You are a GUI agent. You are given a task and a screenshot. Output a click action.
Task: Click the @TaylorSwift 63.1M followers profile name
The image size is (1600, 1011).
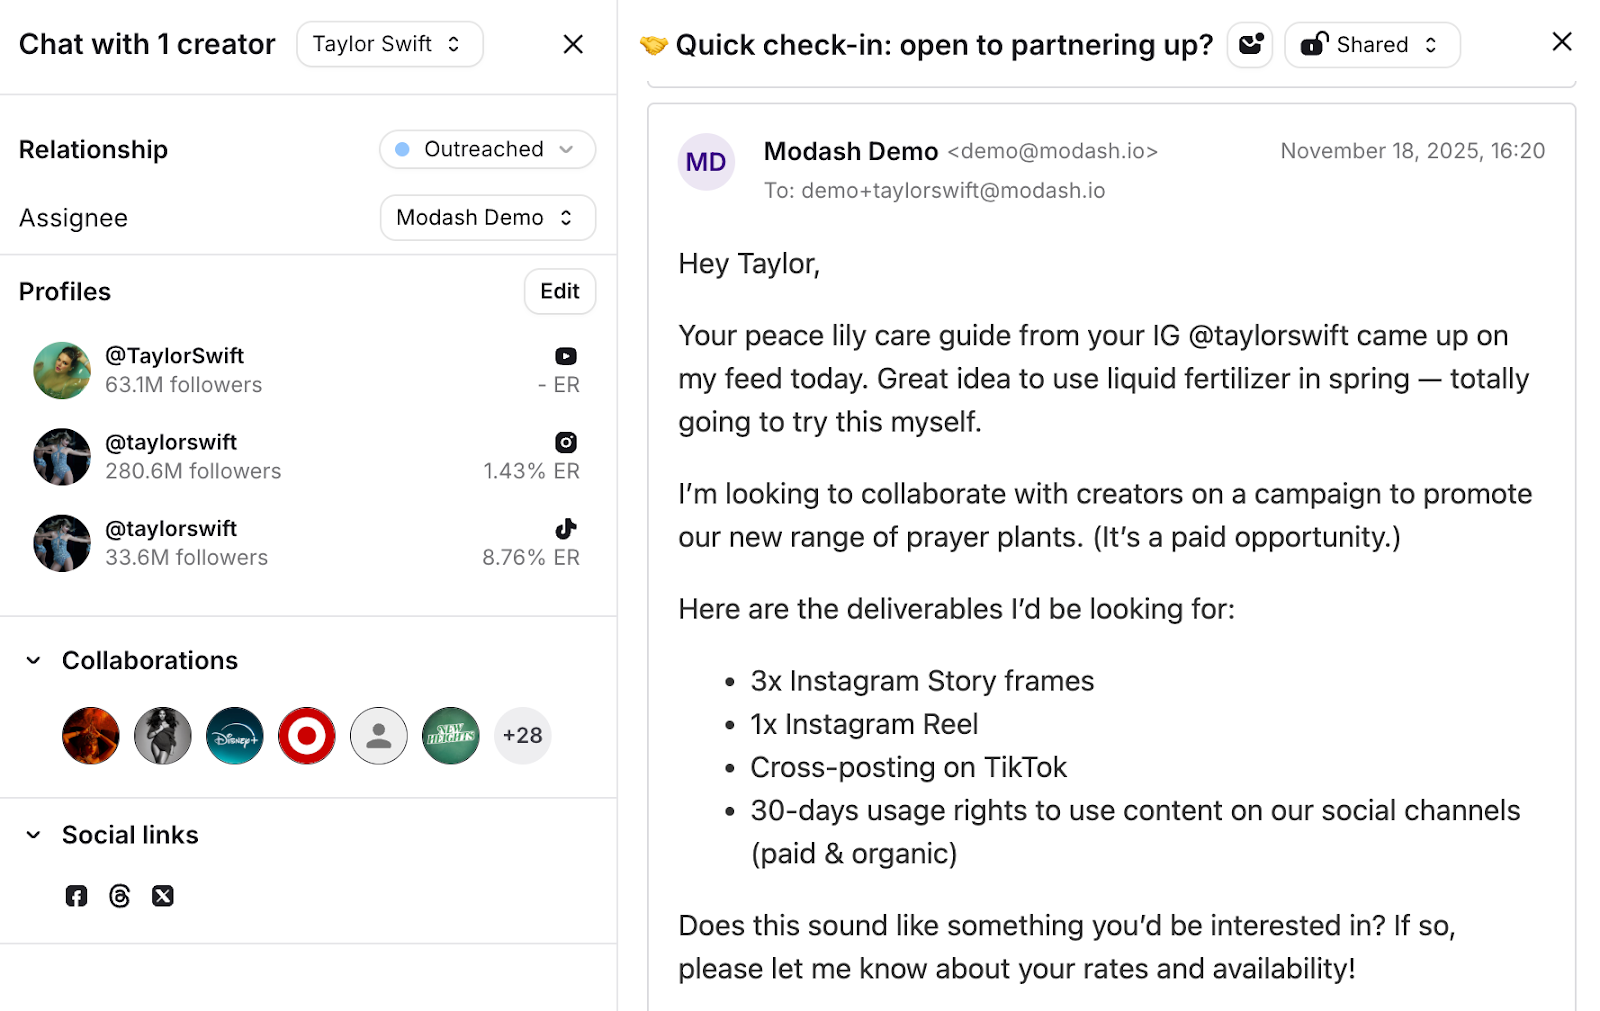(x=175, y=356)
